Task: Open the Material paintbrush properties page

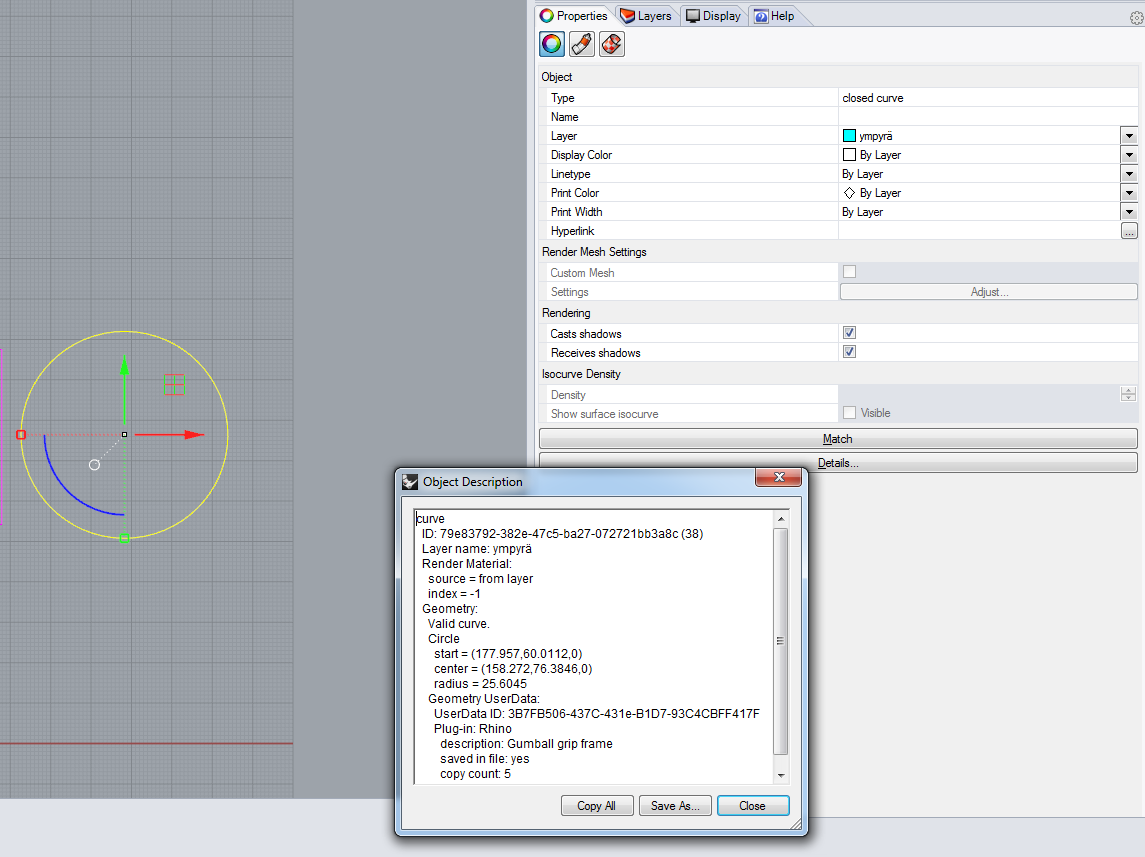Action: tap(582, 45)
